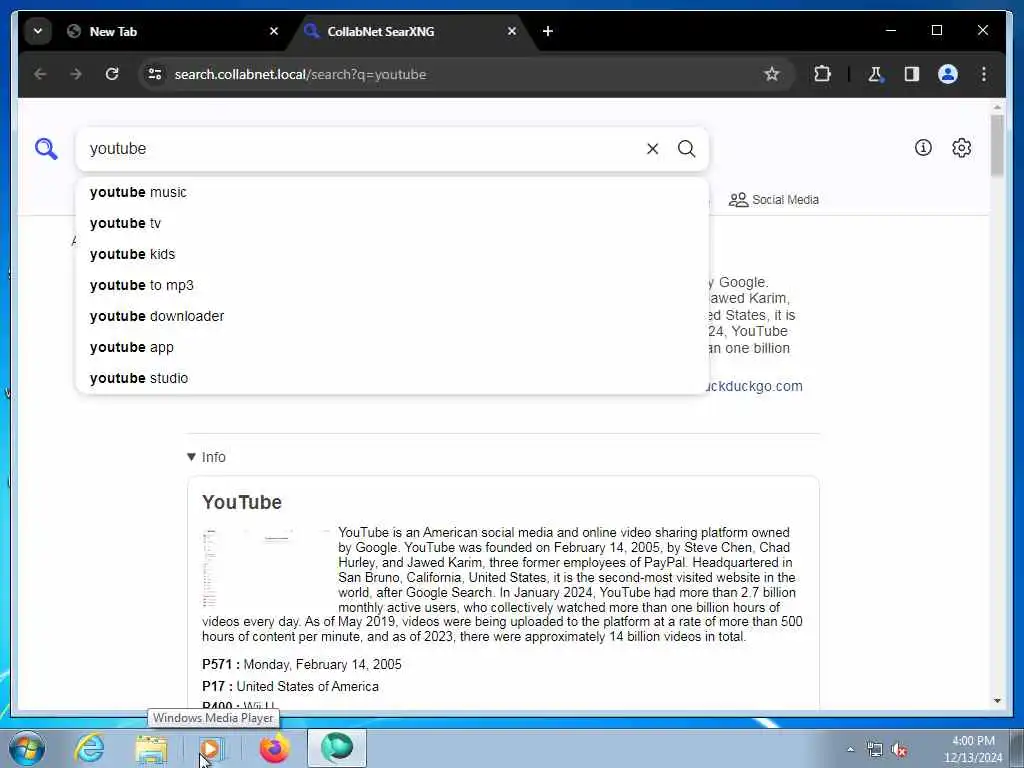Clear the search query with X
Screen dimensions: 1024x768
[652, 149]
